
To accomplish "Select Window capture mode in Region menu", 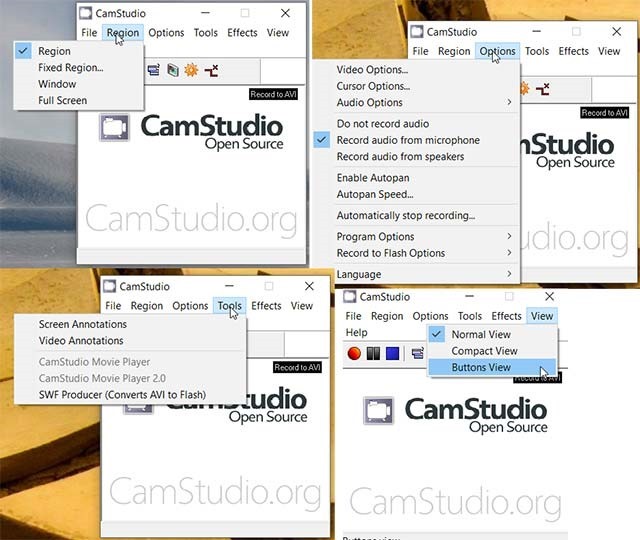I will point(79,84).
